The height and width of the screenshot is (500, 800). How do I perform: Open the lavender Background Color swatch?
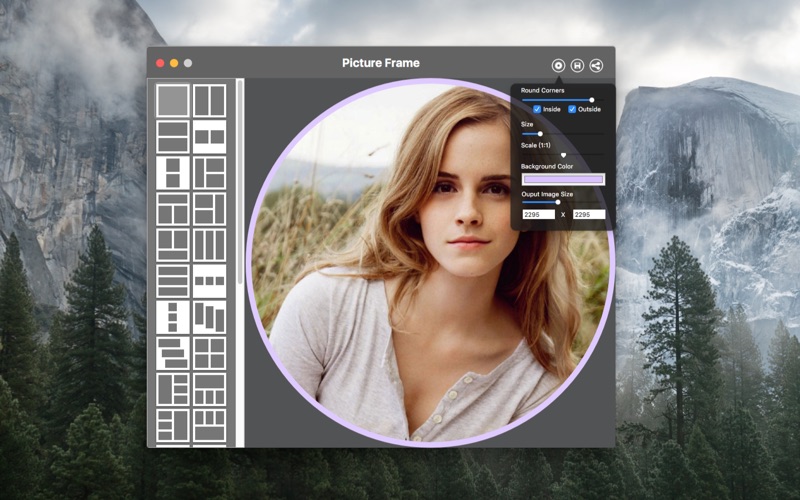pyautogui.click(x=563, y=179)
